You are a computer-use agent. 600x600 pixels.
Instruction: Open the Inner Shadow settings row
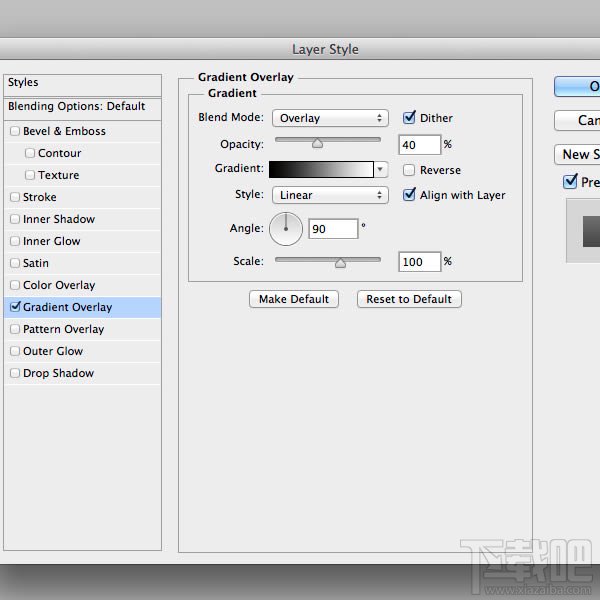click(x=83, y=219)
